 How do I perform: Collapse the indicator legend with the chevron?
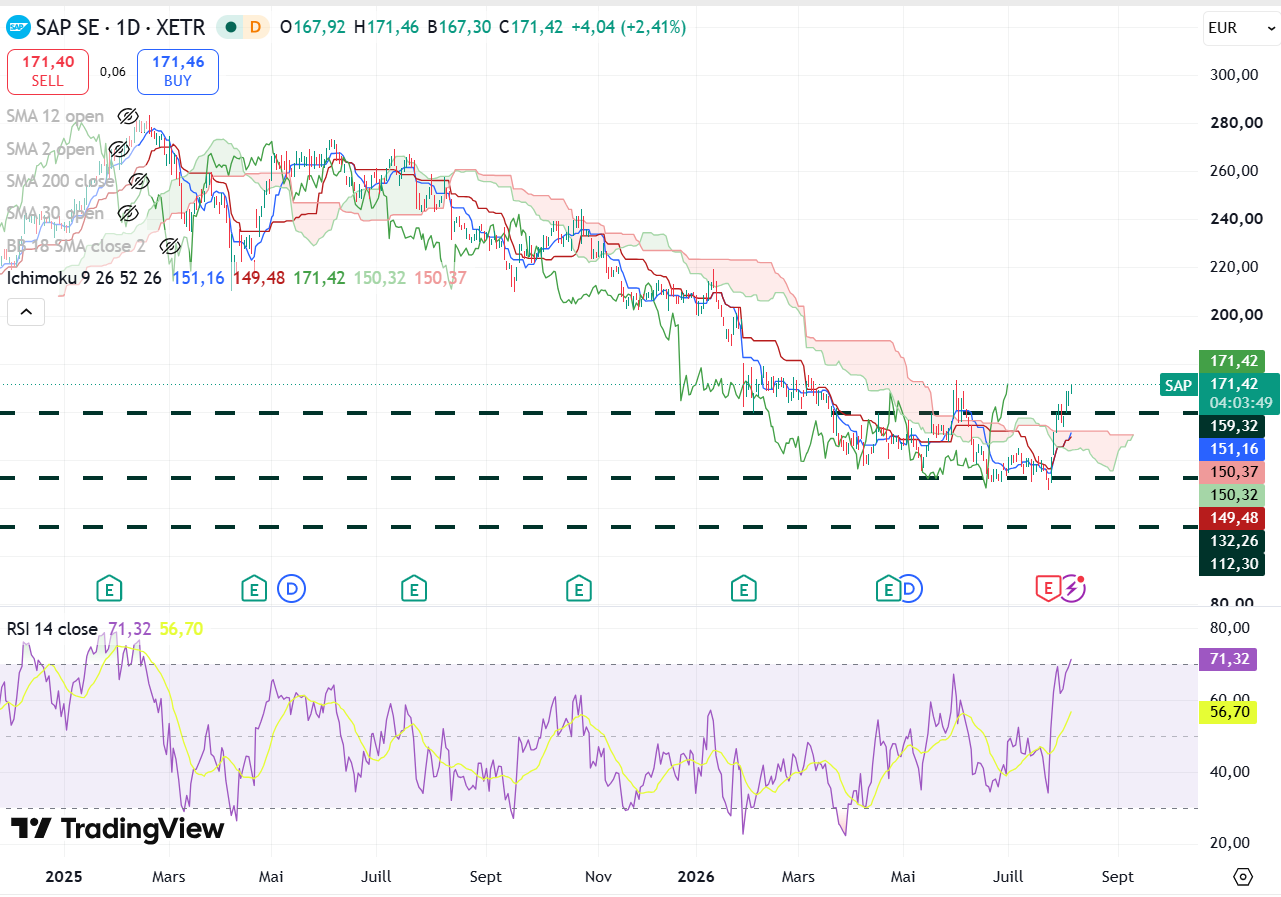26,312
